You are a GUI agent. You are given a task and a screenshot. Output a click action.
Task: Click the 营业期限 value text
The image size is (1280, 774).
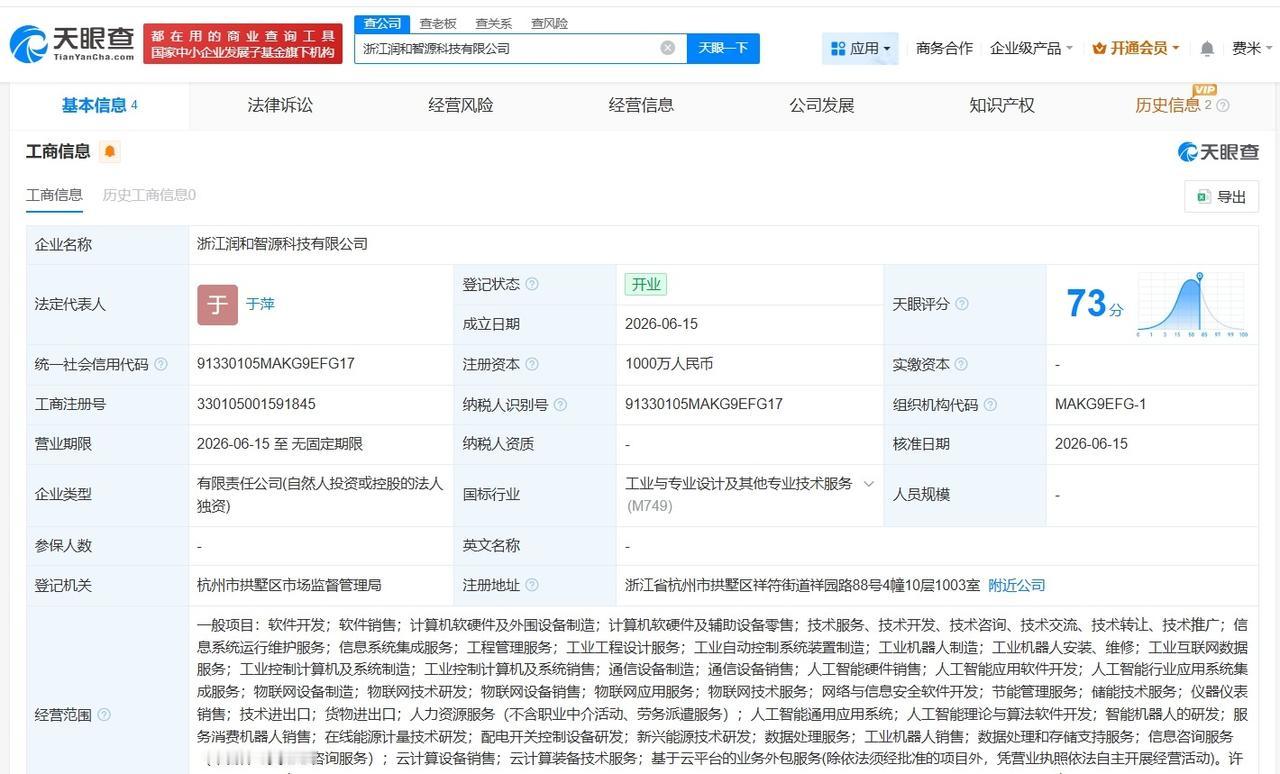pyautogui.click(x=280, y=444)
